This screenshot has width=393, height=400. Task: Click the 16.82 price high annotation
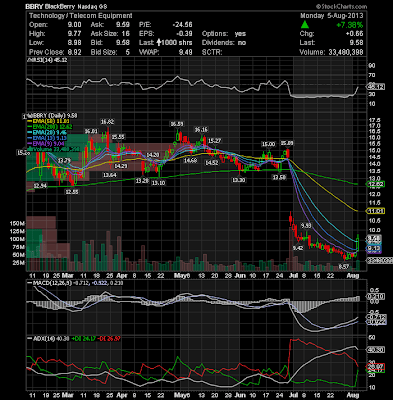[x=108, y=122]
